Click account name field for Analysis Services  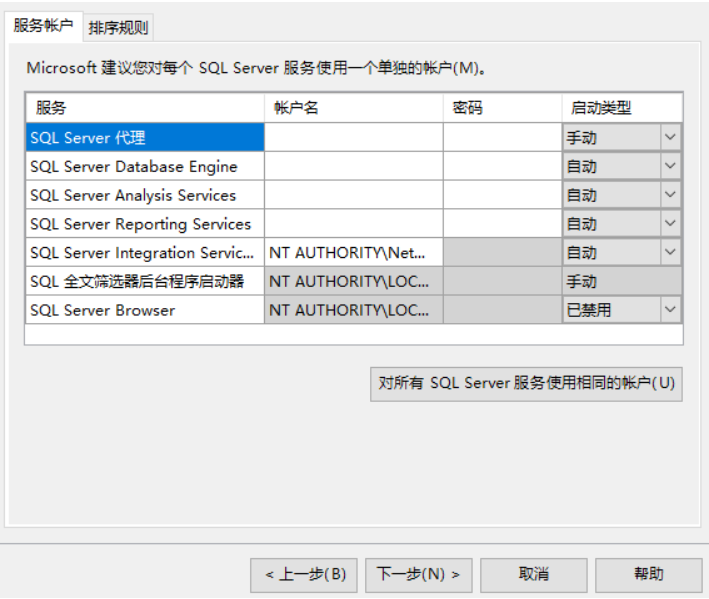pyautogui.click(x=354, y=195)
